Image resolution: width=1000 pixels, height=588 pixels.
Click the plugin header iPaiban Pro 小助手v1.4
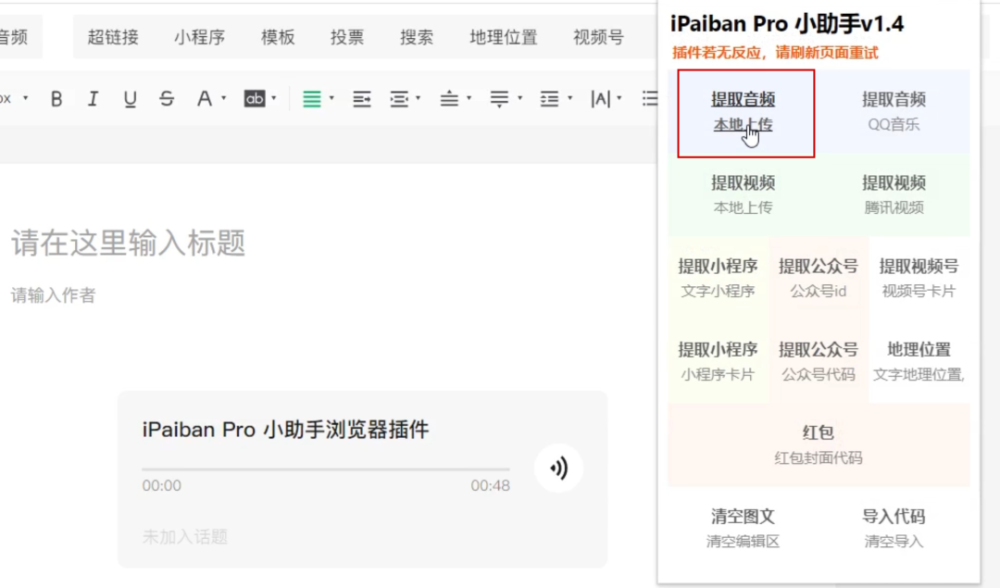pos(787,24)
